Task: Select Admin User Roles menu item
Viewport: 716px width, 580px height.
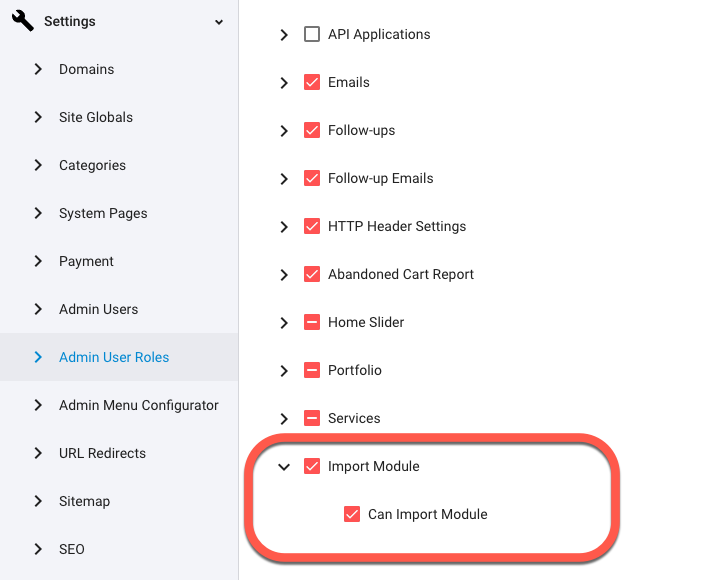Action: point(114,357)
